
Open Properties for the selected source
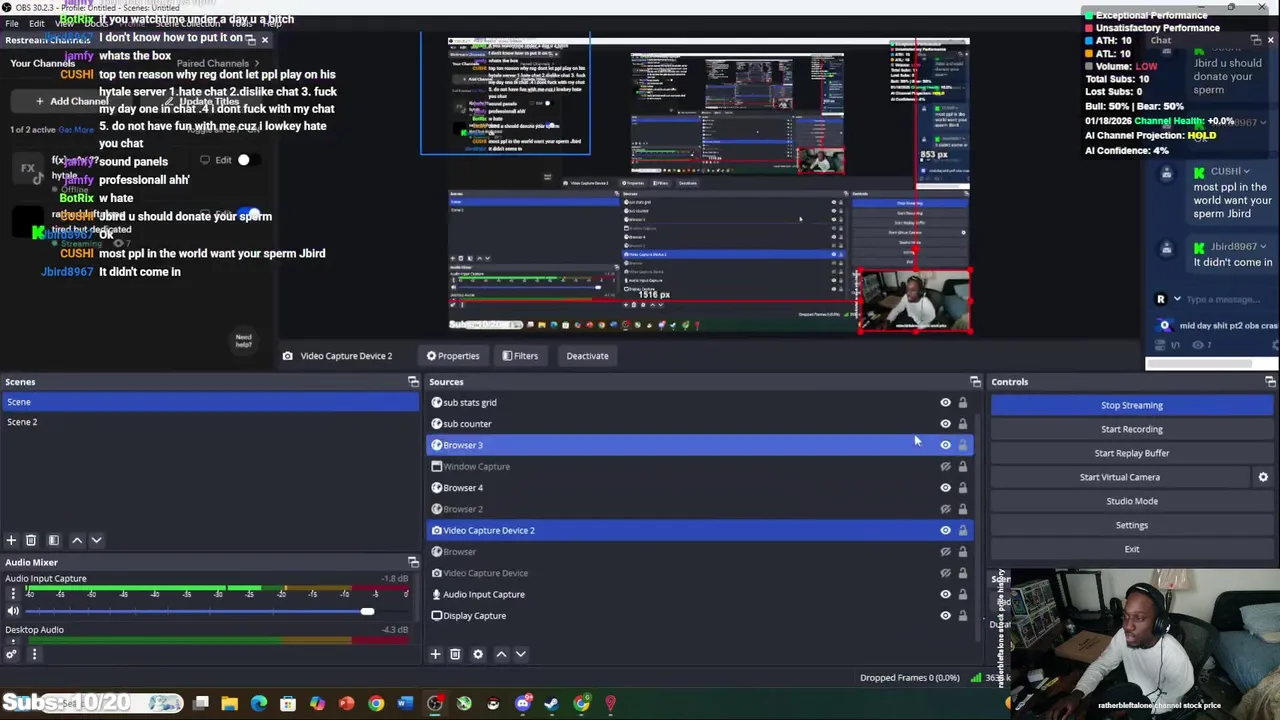[453, 356]
